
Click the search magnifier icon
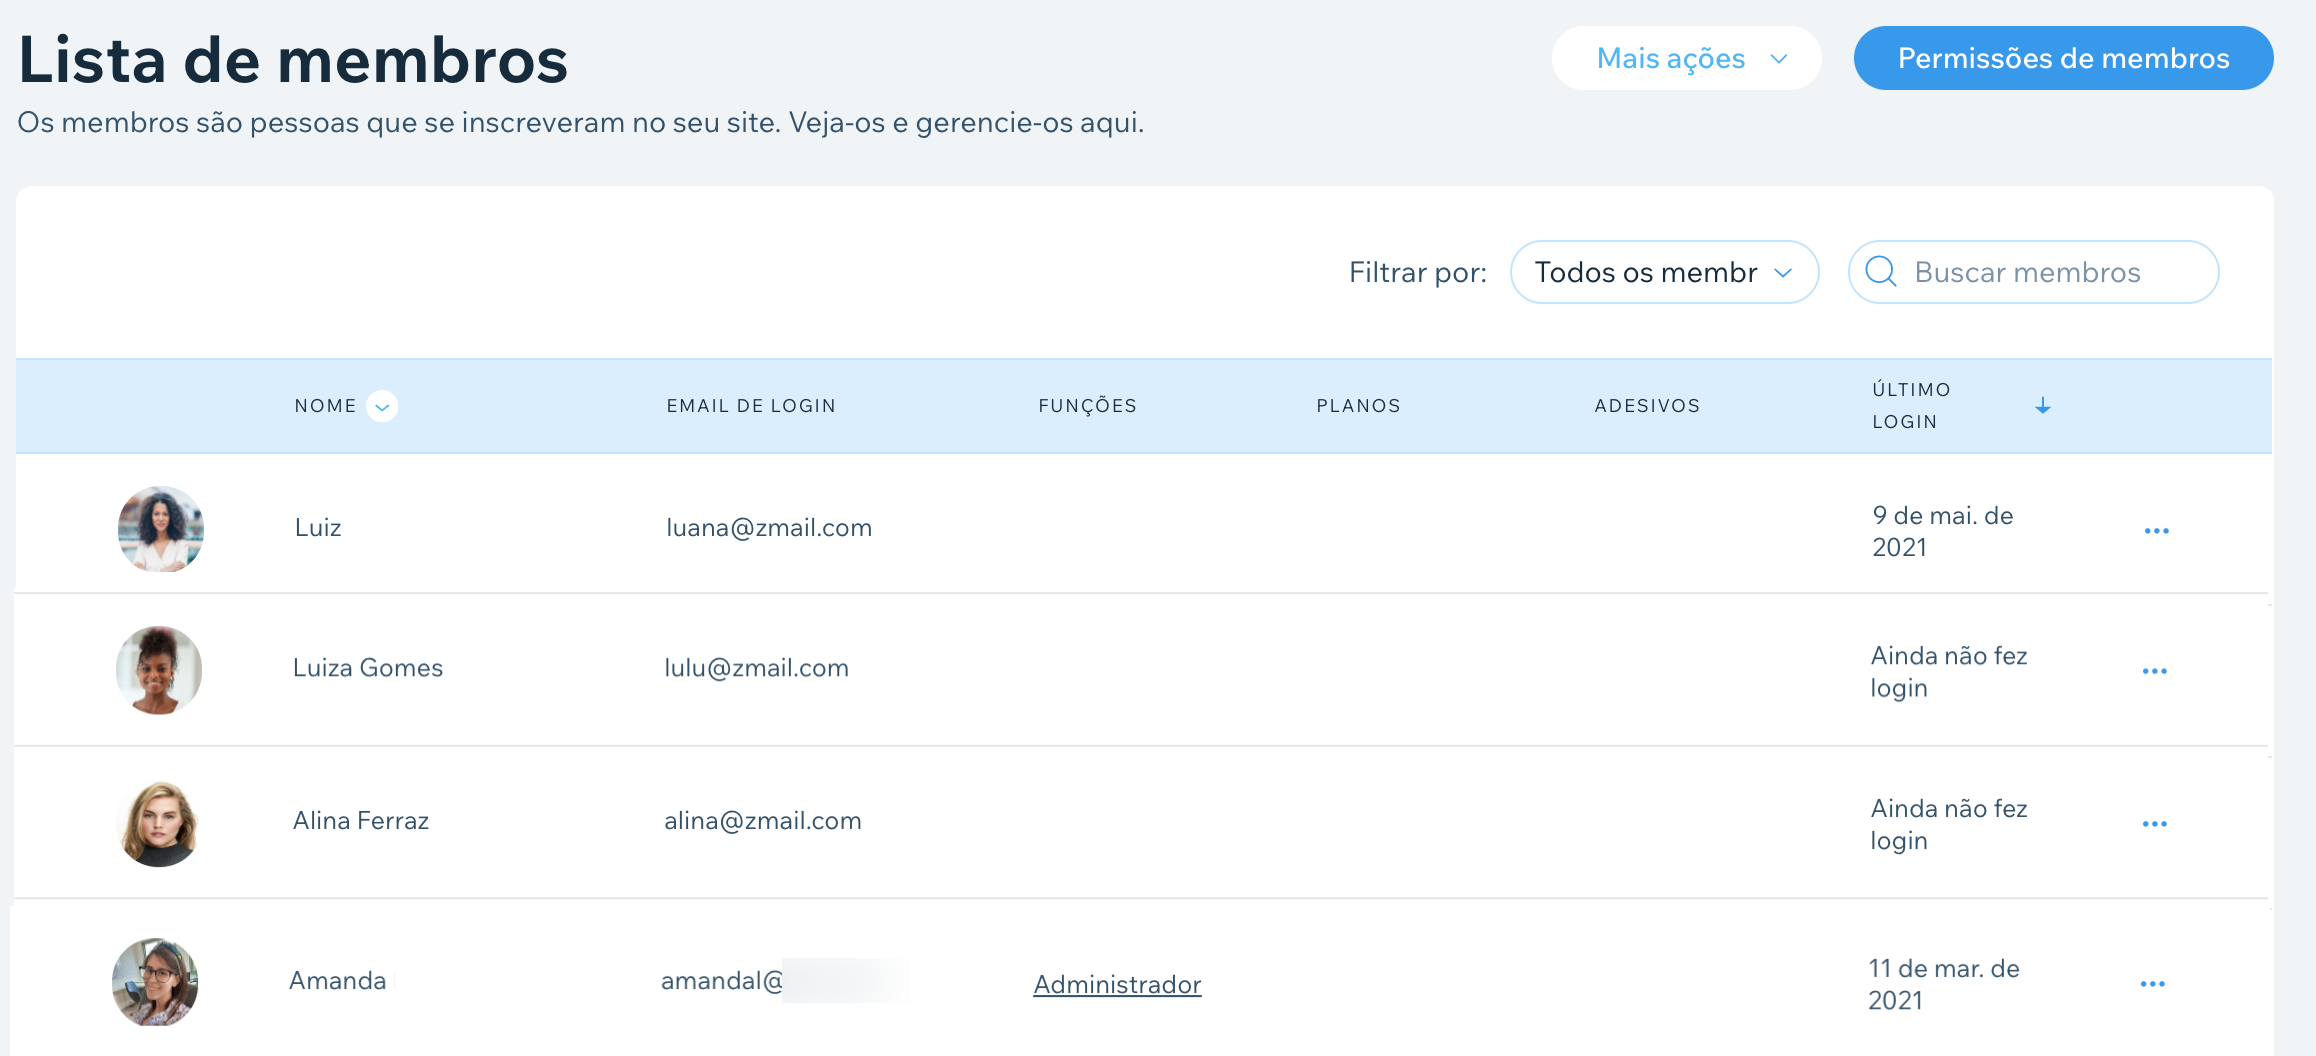(1881, 272)
